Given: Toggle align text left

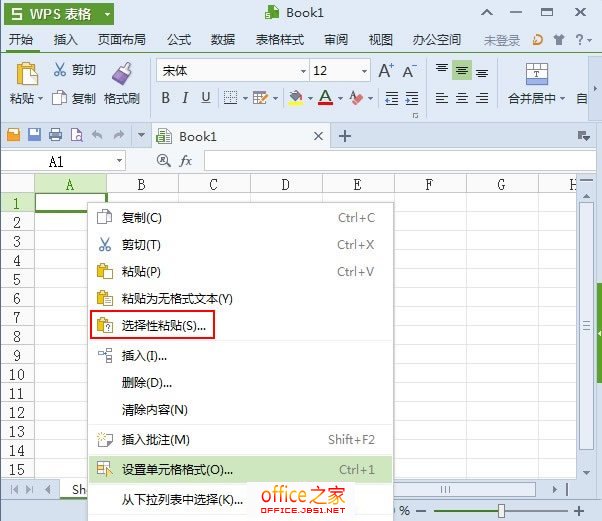Looking at the screenshot, I should point(442,98).
